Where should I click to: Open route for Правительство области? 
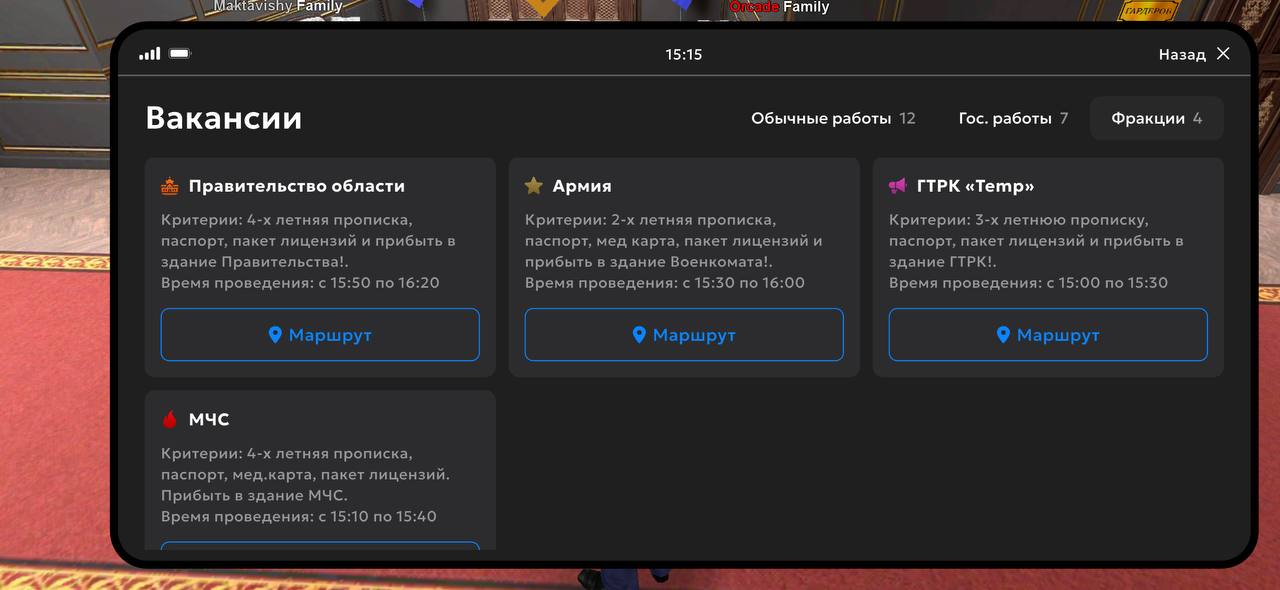320,335
